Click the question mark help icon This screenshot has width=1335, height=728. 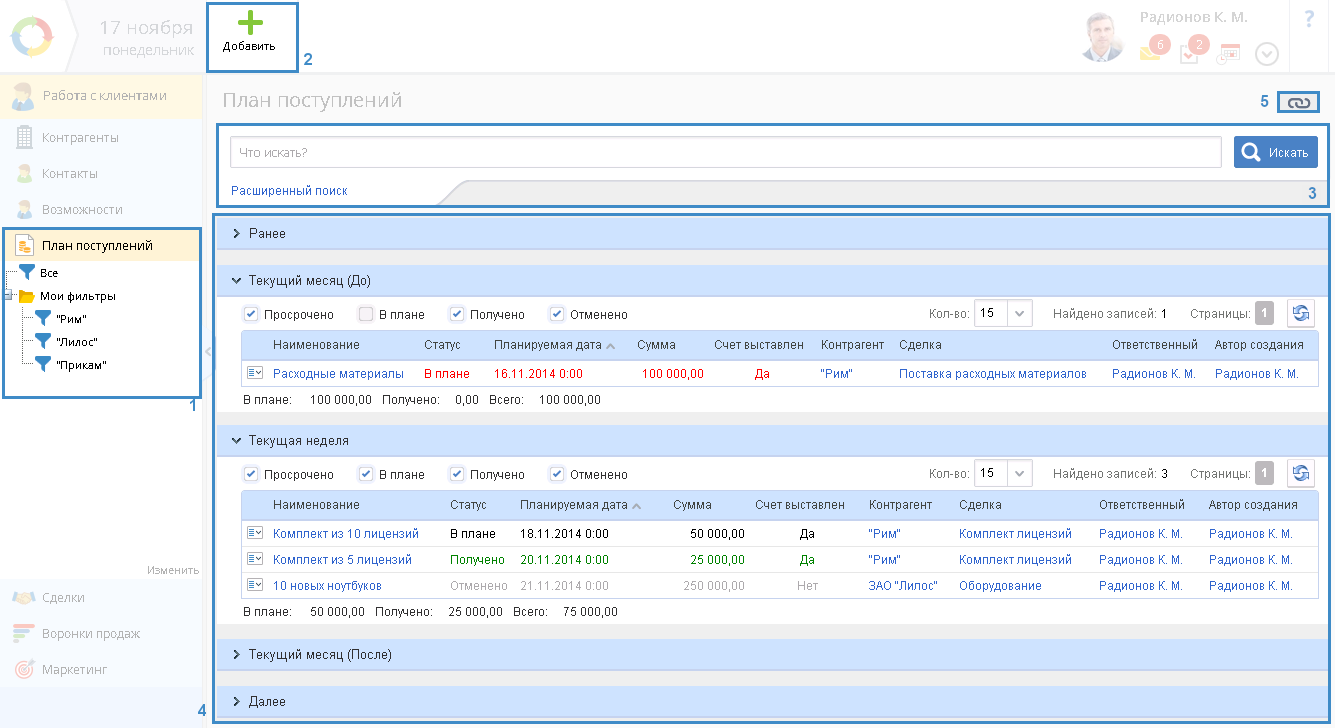1309,19
